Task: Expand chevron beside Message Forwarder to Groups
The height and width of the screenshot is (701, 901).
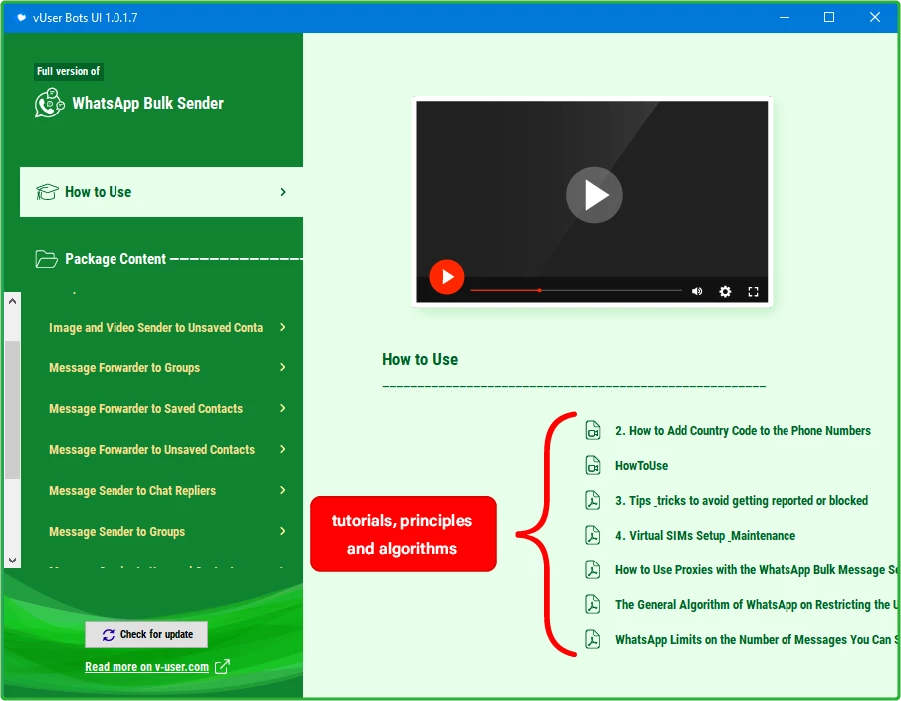Action: (x=283, y=367)
